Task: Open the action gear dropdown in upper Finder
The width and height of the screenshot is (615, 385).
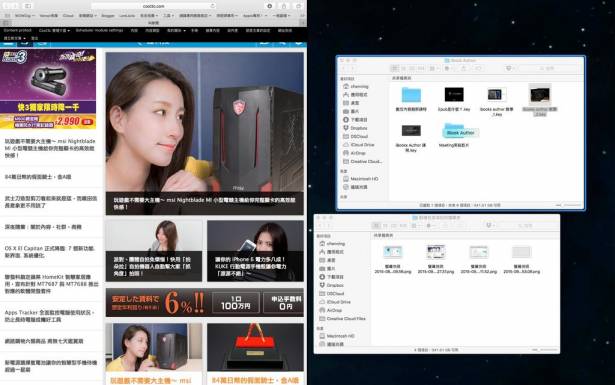Action: coord(448,68)
